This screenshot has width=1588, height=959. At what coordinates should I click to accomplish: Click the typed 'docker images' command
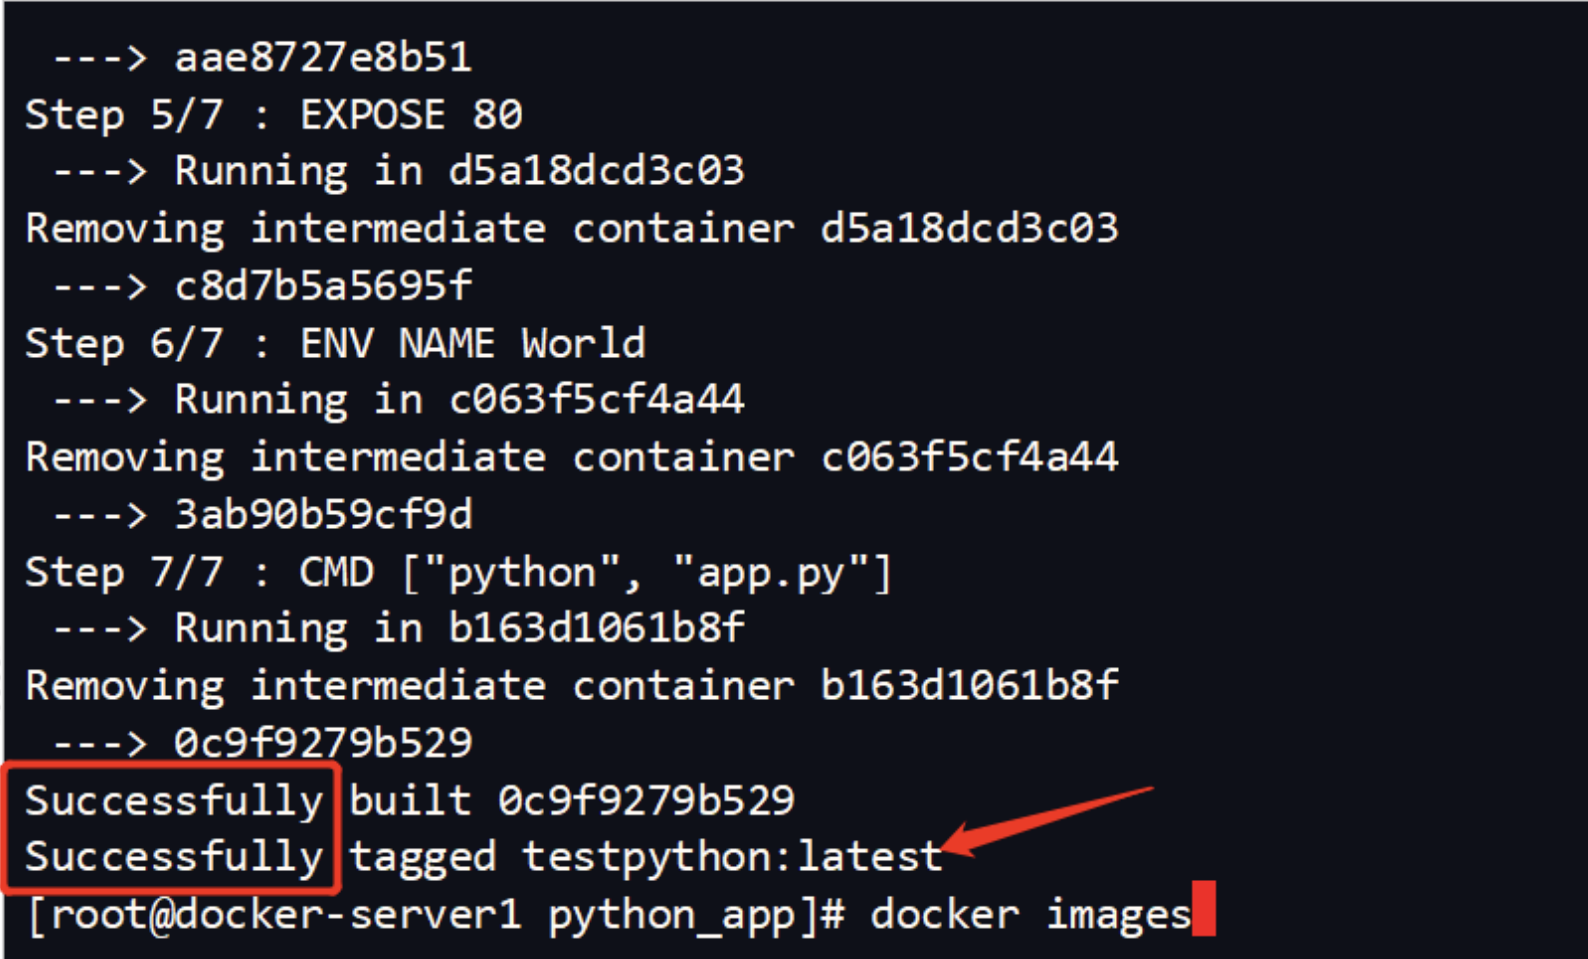point(1030,914)
